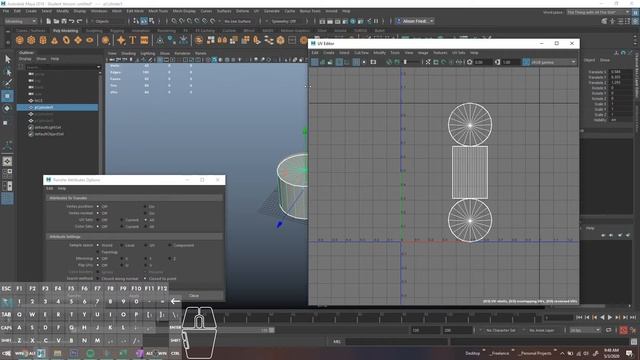This screenshot has height=360, width=640.
Task: Open Windows notification center icon
Action: (629, 353)
